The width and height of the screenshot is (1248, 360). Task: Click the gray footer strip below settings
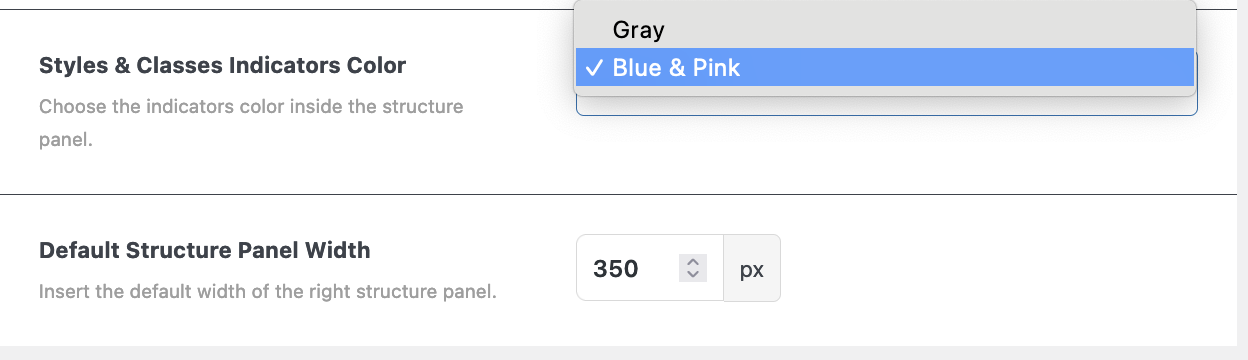(624, 353)
